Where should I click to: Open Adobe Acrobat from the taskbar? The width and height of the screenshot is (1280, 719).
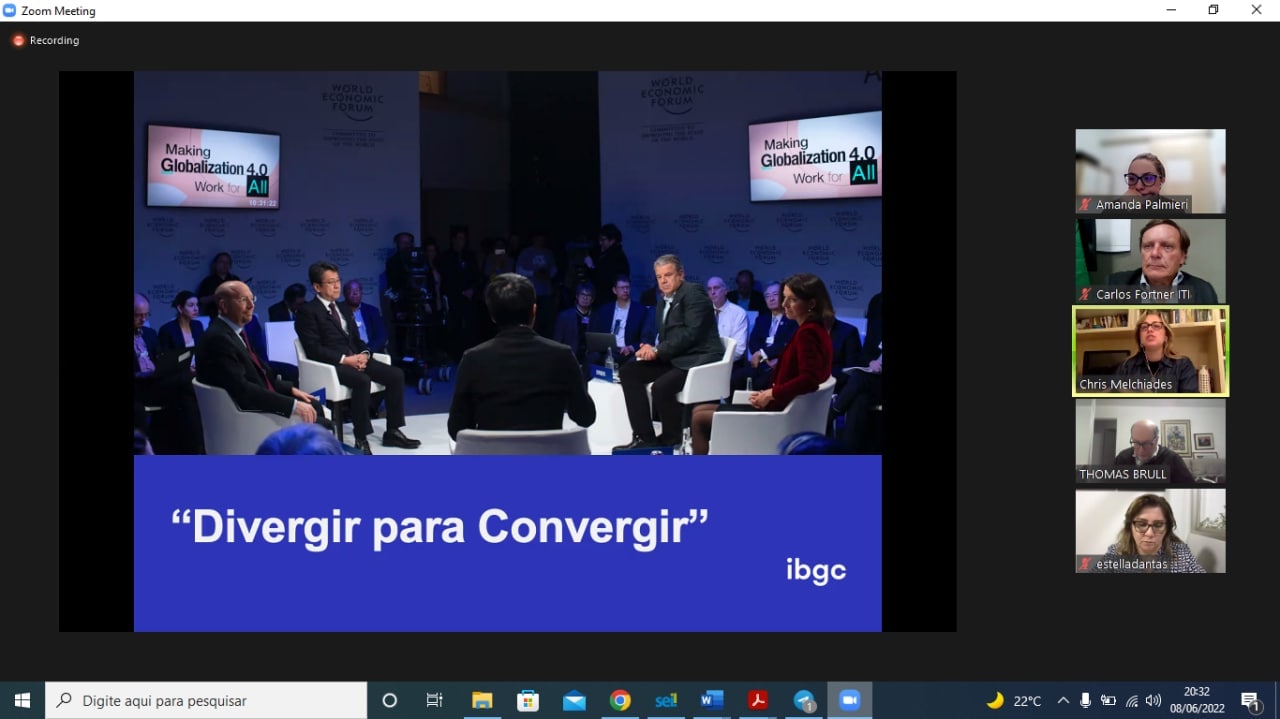click(758, 700)
